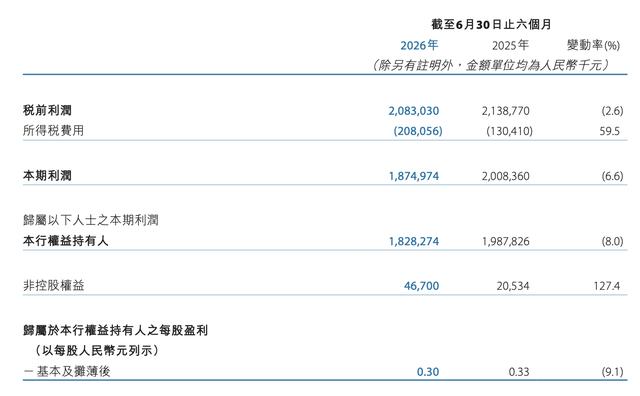640x396 pixels.
Task: Select the 本期利潤 row label
Action: point(47,176)
